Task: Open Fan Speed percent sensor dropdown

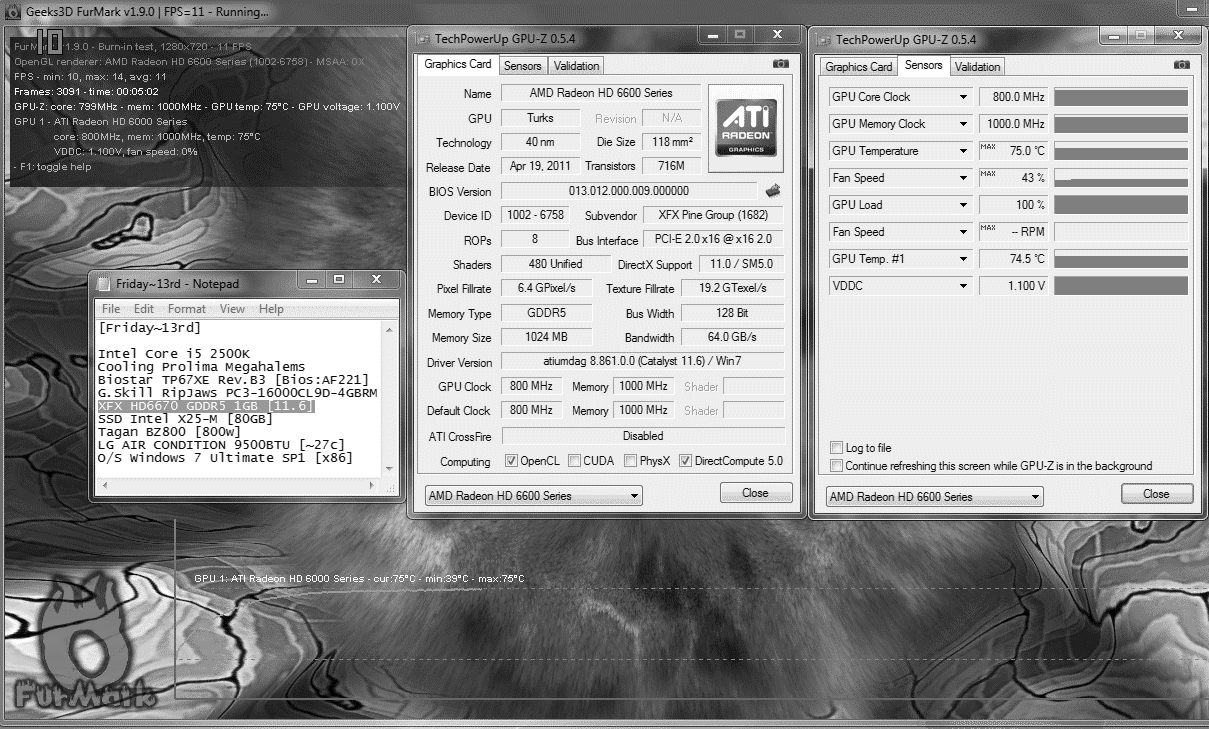Action: click(900, 178)
